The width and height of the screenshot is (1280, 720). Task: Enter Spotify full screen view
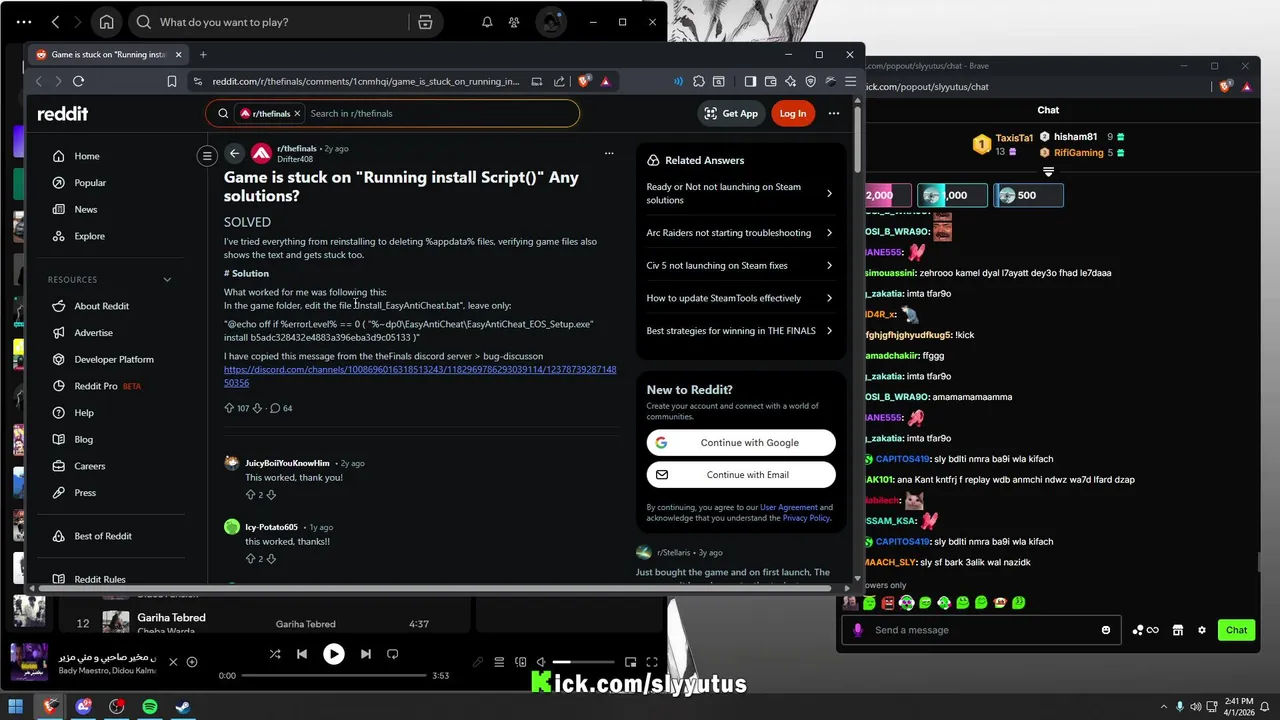click(652, 662)
